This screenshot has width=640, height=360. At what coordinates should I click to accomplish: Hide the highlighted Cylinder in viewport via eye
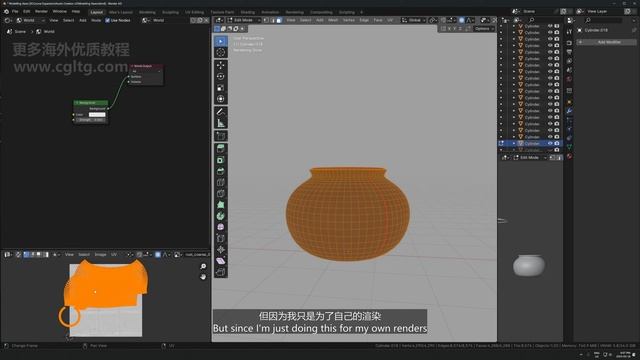pos(550,143)
